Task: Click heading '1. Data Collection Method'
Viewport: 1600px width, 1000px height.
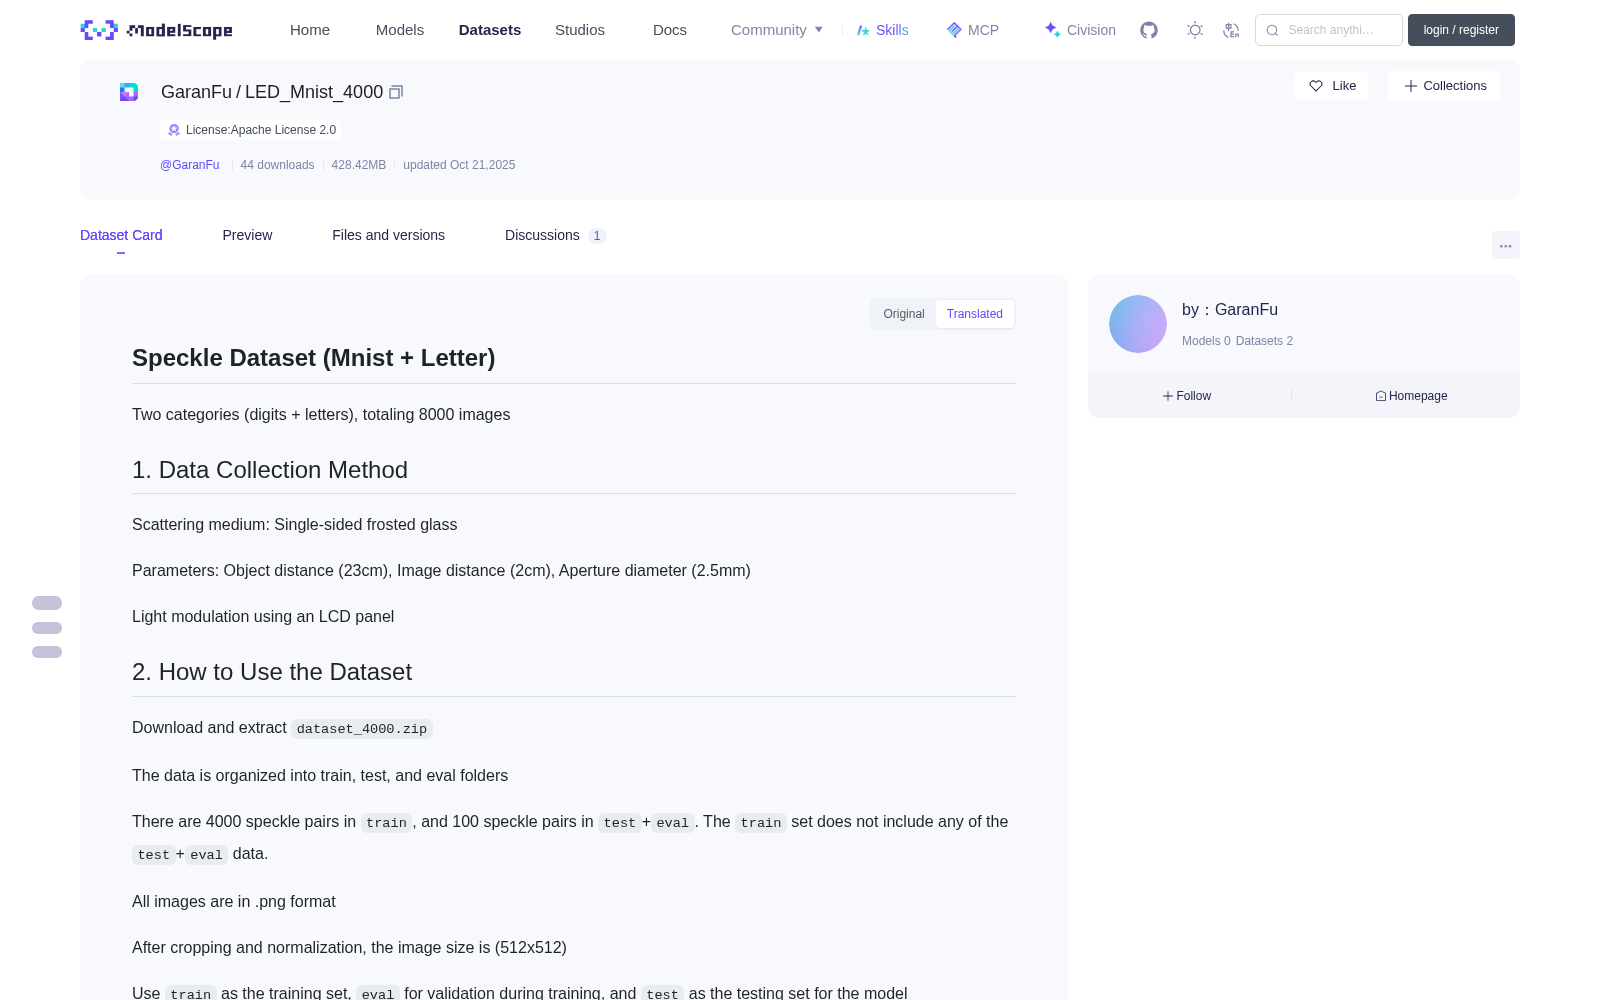Action: click(270, 470)
